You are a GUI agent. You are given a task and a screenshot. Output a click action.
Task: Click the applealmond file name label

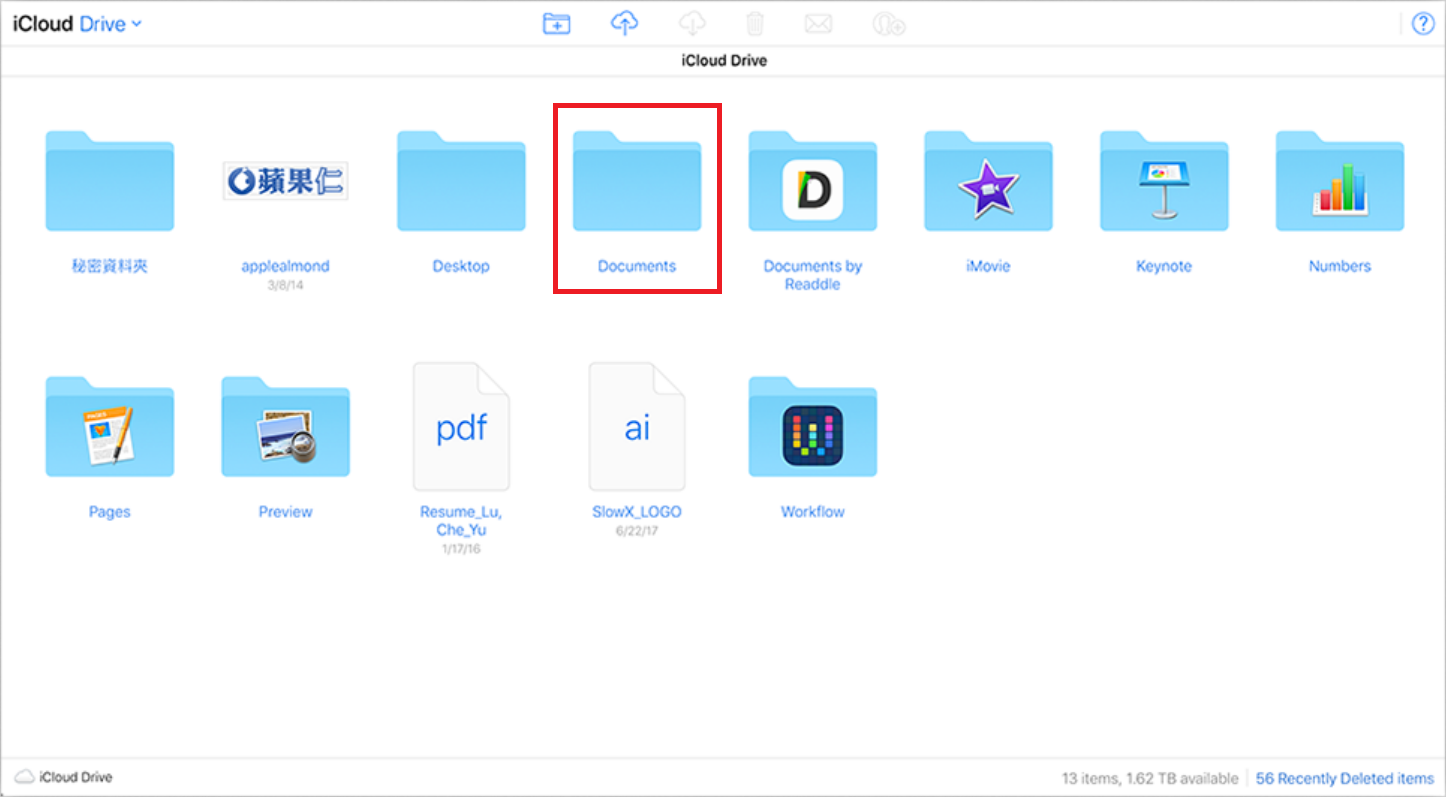pos(286,266)
